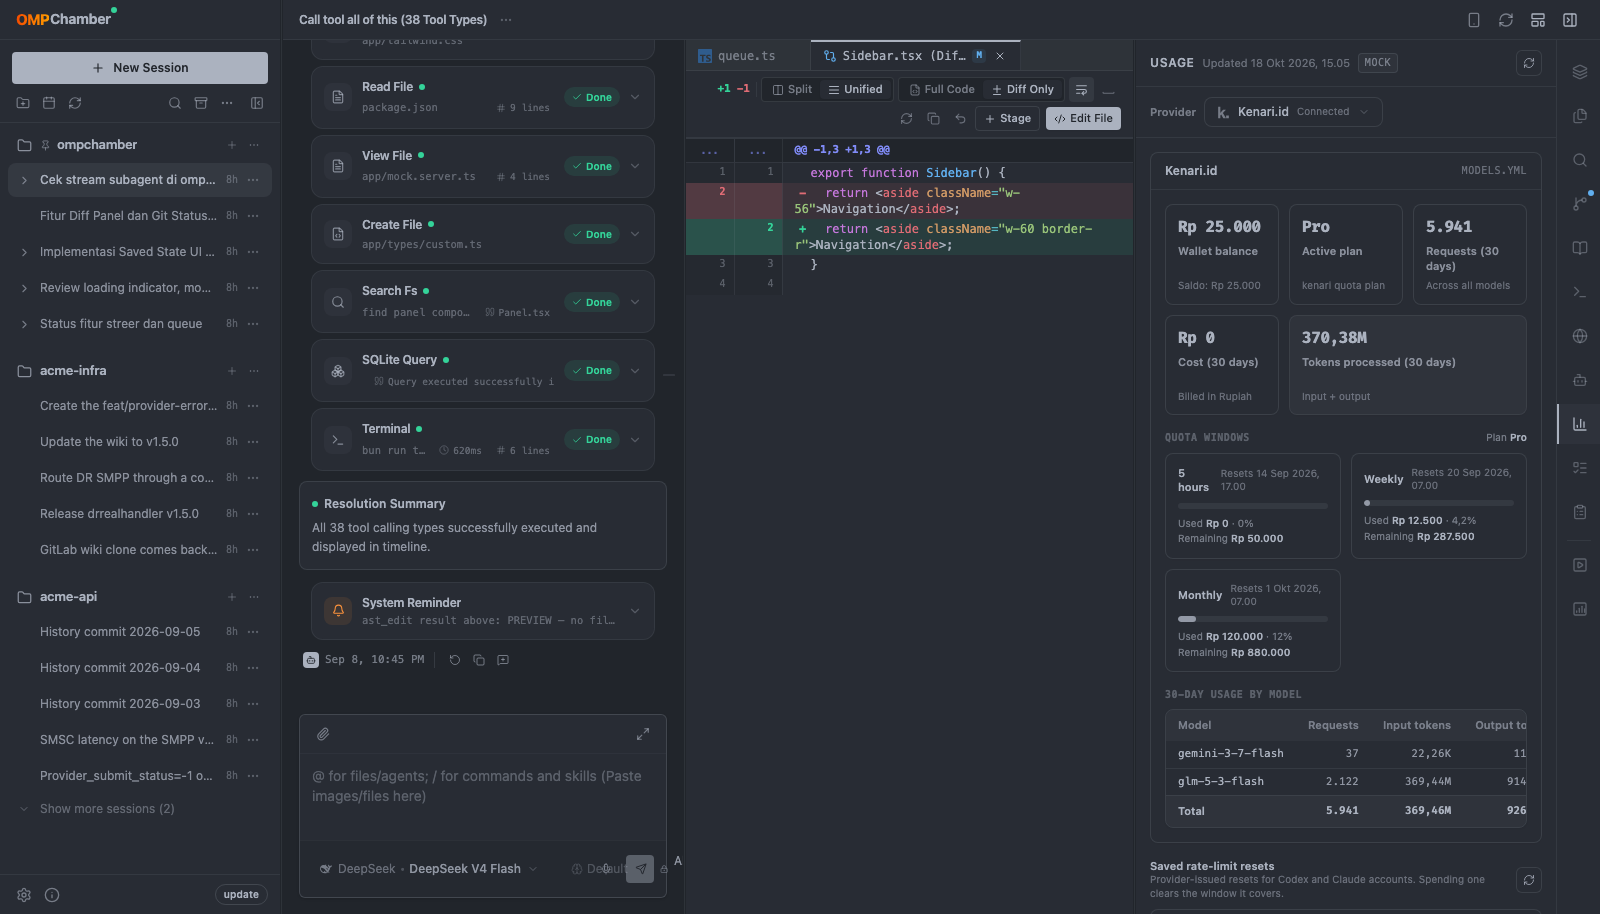Click the retry icon beside Sep 8 timestamp
Image resolution: width=1600 pixels, height=914 pixels.
click(455, 660)
